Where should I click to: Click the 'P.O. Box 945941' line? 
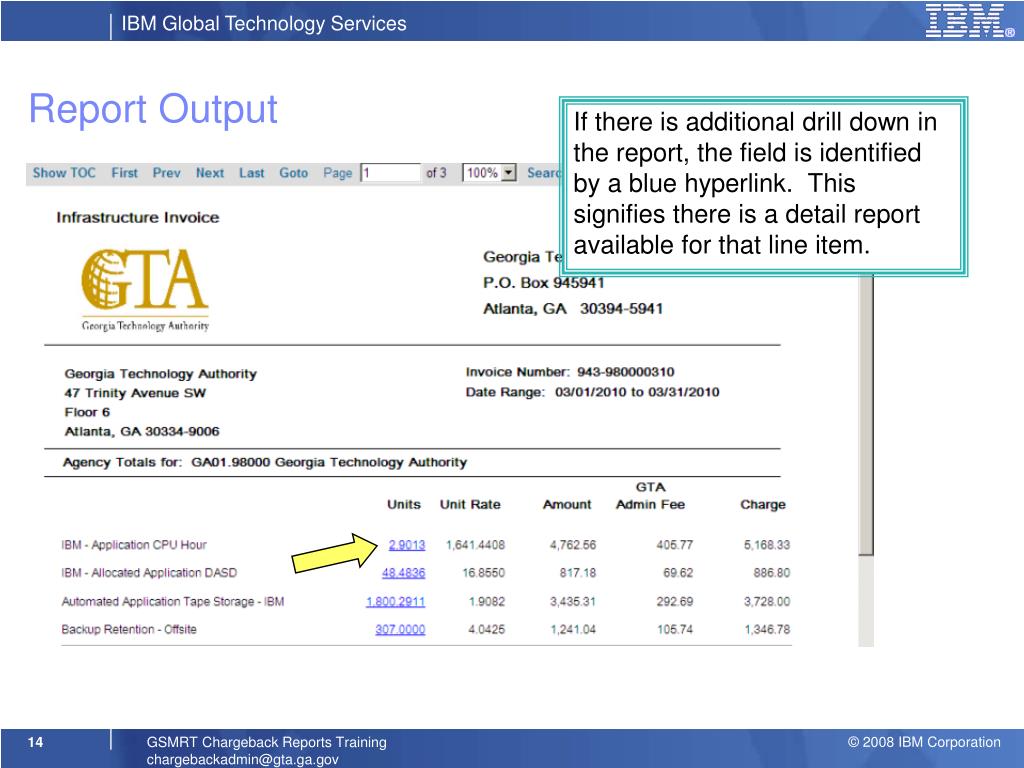544,283
